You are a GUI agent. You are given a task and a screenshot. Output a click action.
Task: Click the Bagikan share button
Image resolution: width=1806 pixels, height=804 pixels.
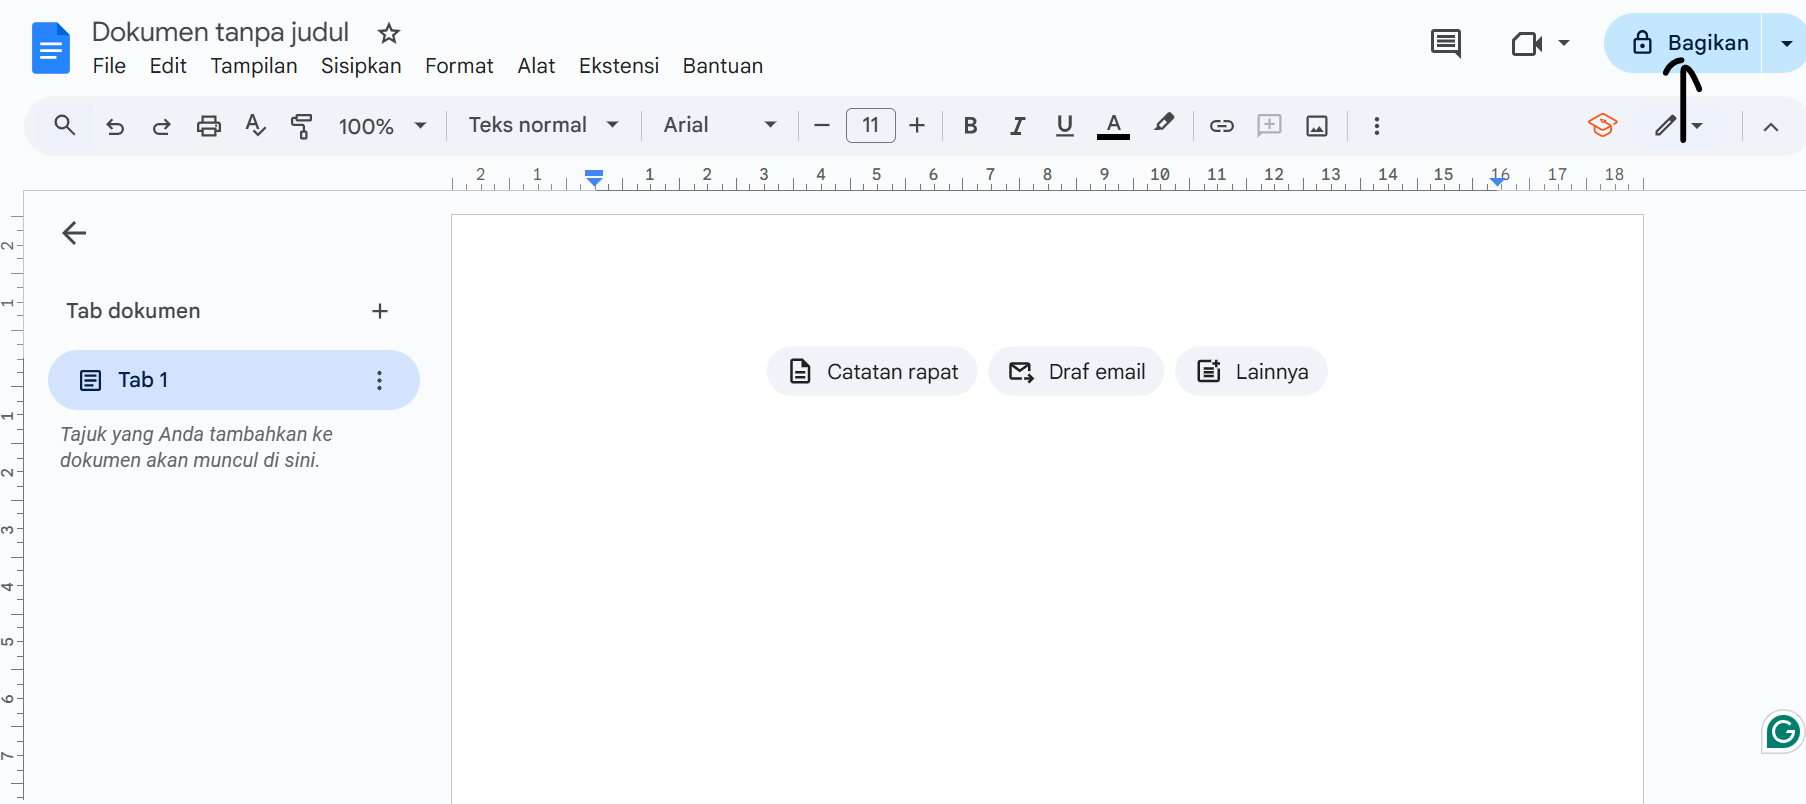coord(1689,43)
